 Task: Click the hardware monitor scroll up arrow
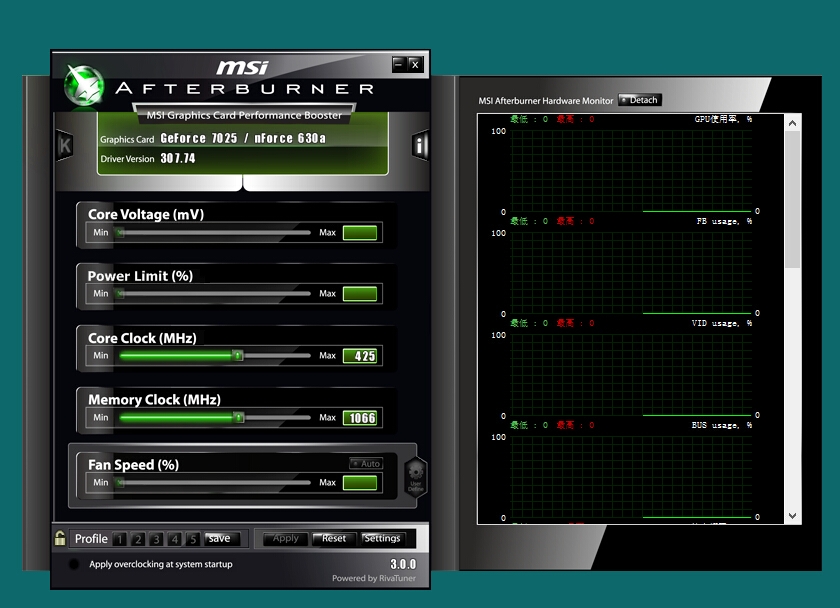click(793, 123)
